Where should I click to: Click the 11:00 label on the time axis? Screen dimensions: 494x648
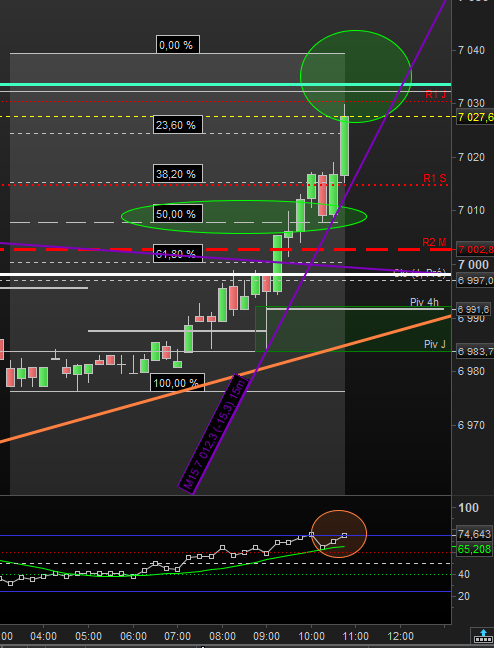pyautogui.click(x=356, y=635)
